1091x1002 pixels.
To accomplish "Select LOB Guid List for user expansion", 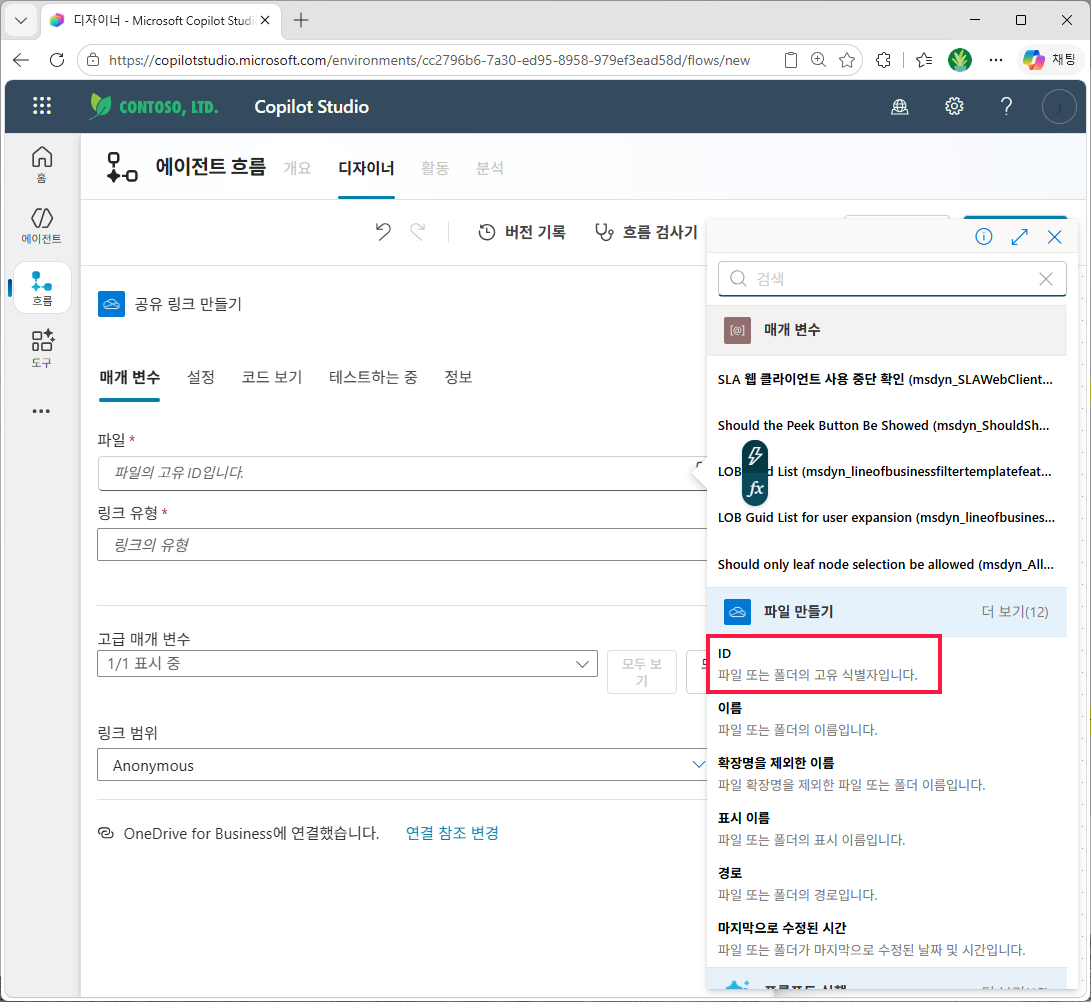I will (x=886, y=518).
